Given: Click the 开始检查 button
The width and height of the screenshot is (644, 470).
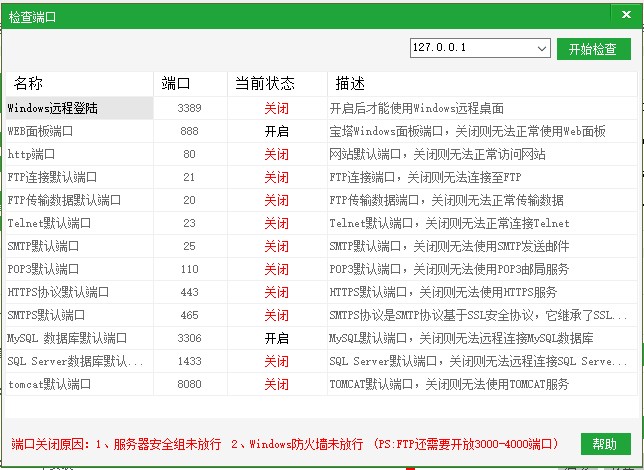Looking at the screenshot, I should [x=593, y=49].
